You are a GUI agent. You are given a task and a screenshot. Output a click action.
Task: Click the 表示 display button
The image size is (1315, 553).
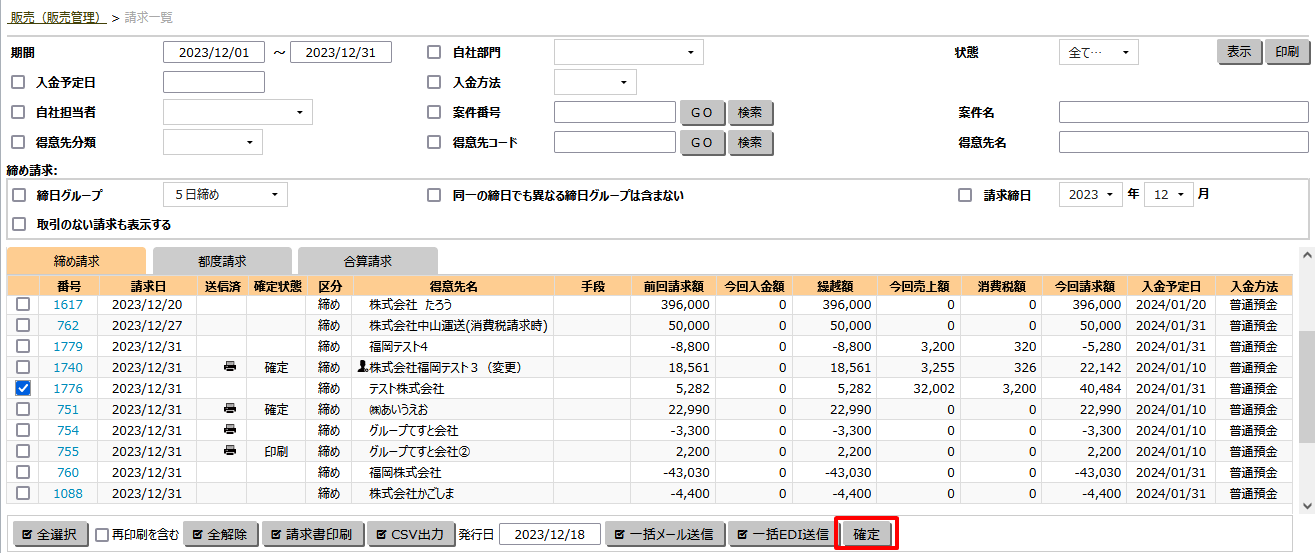(1238, 52)
